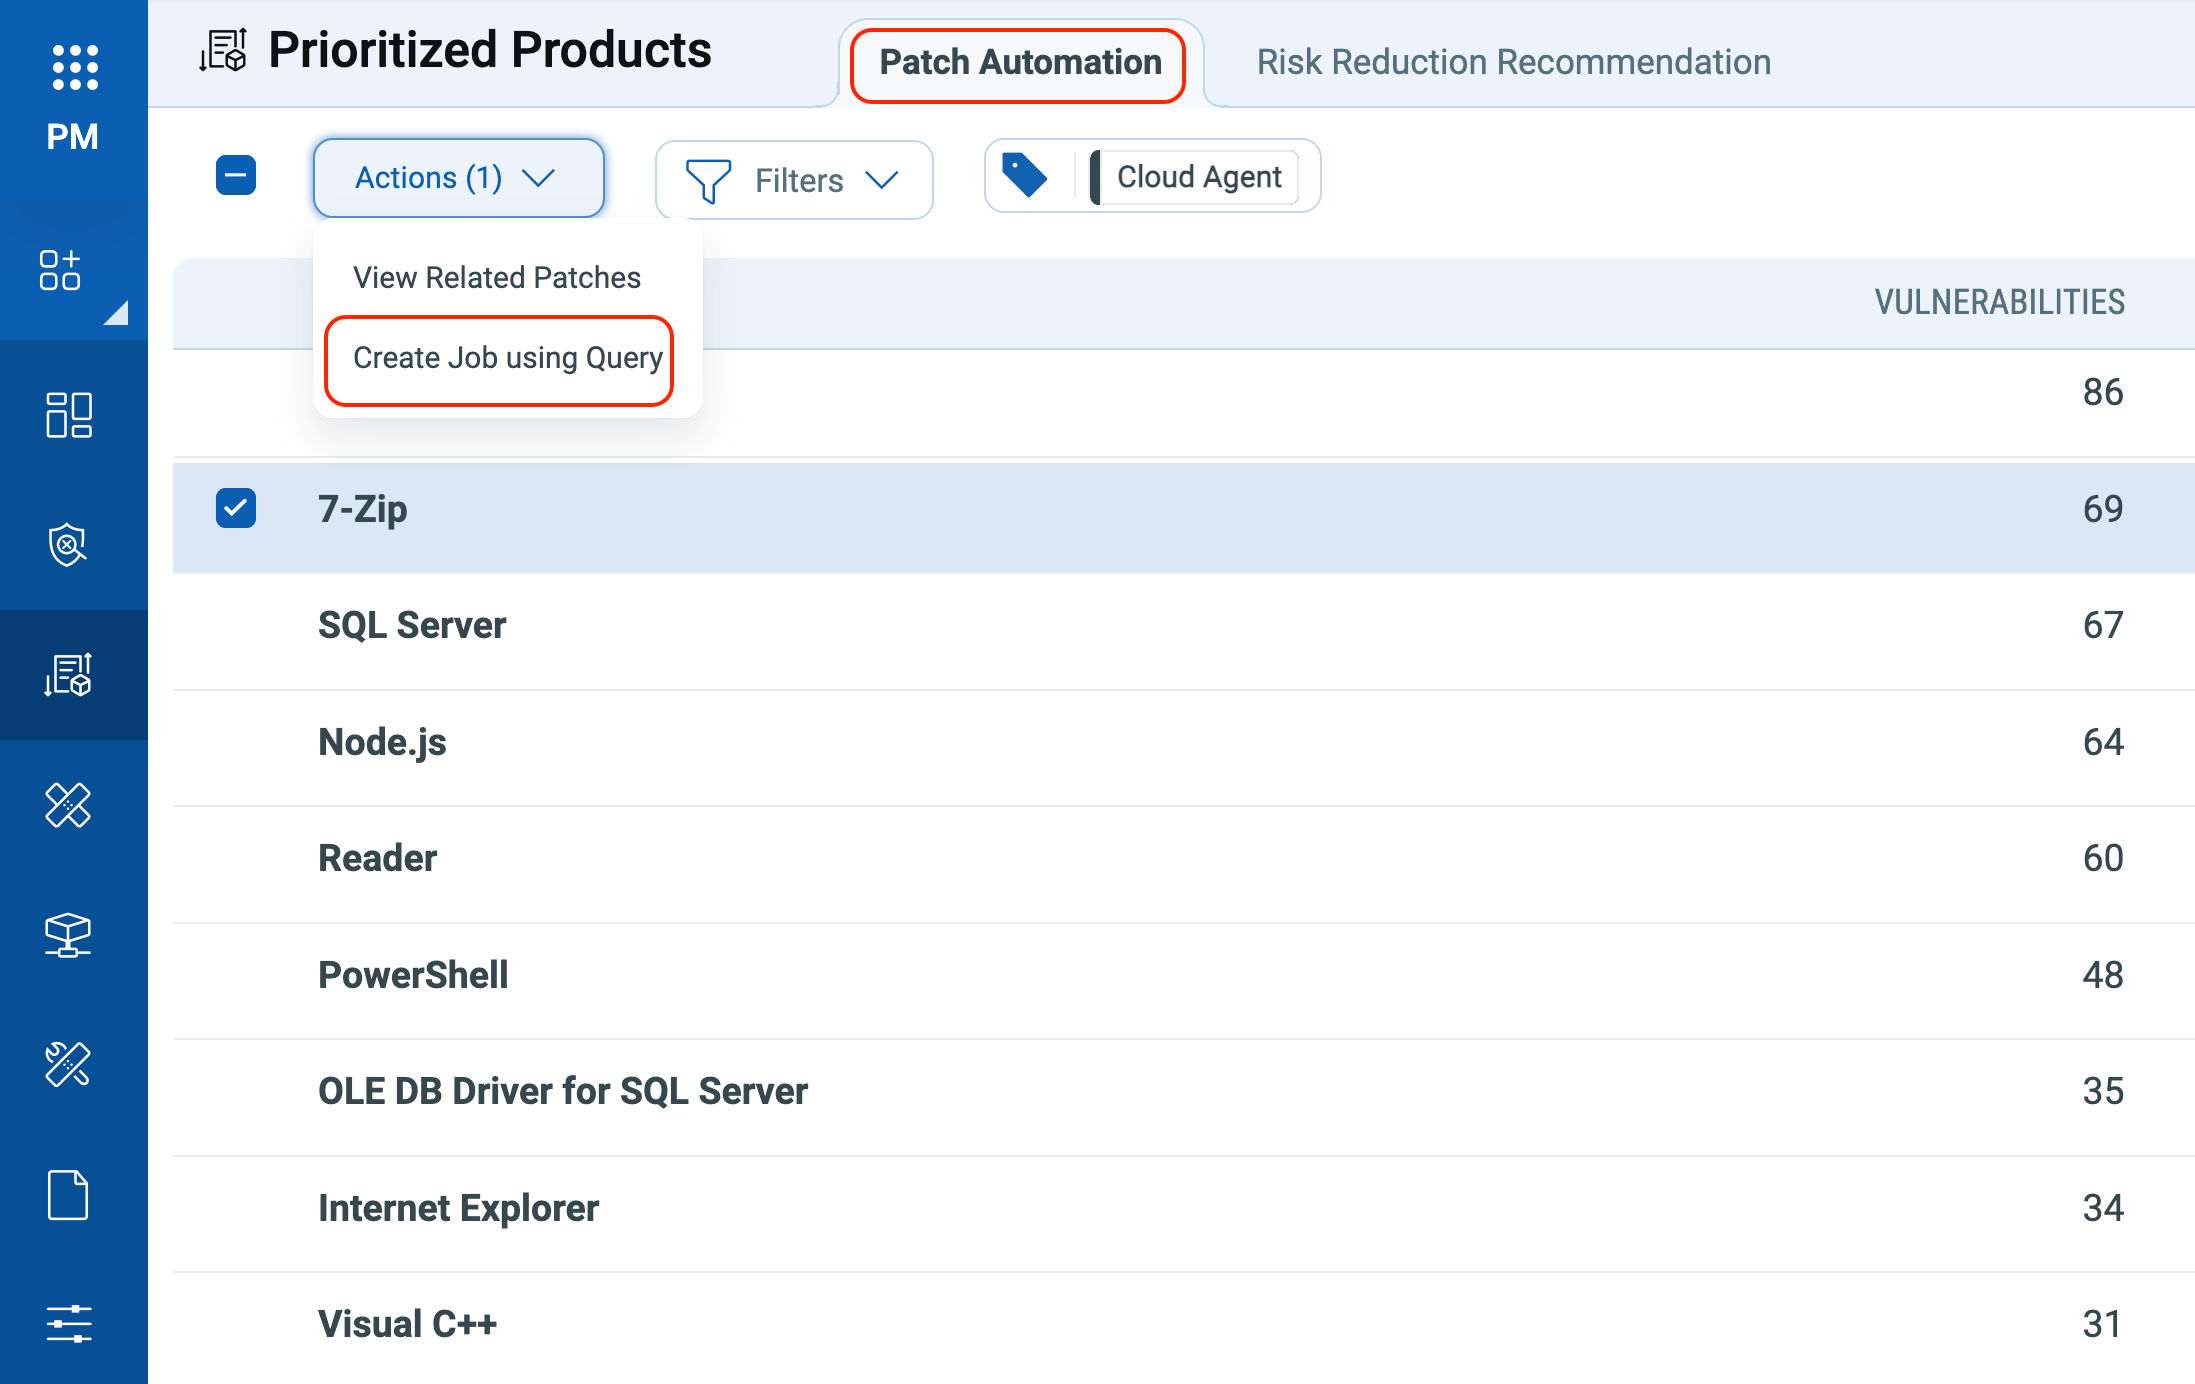Expand the Filters dropdown
This screenshot has height=1384, width=2195.
click(793, 180)
